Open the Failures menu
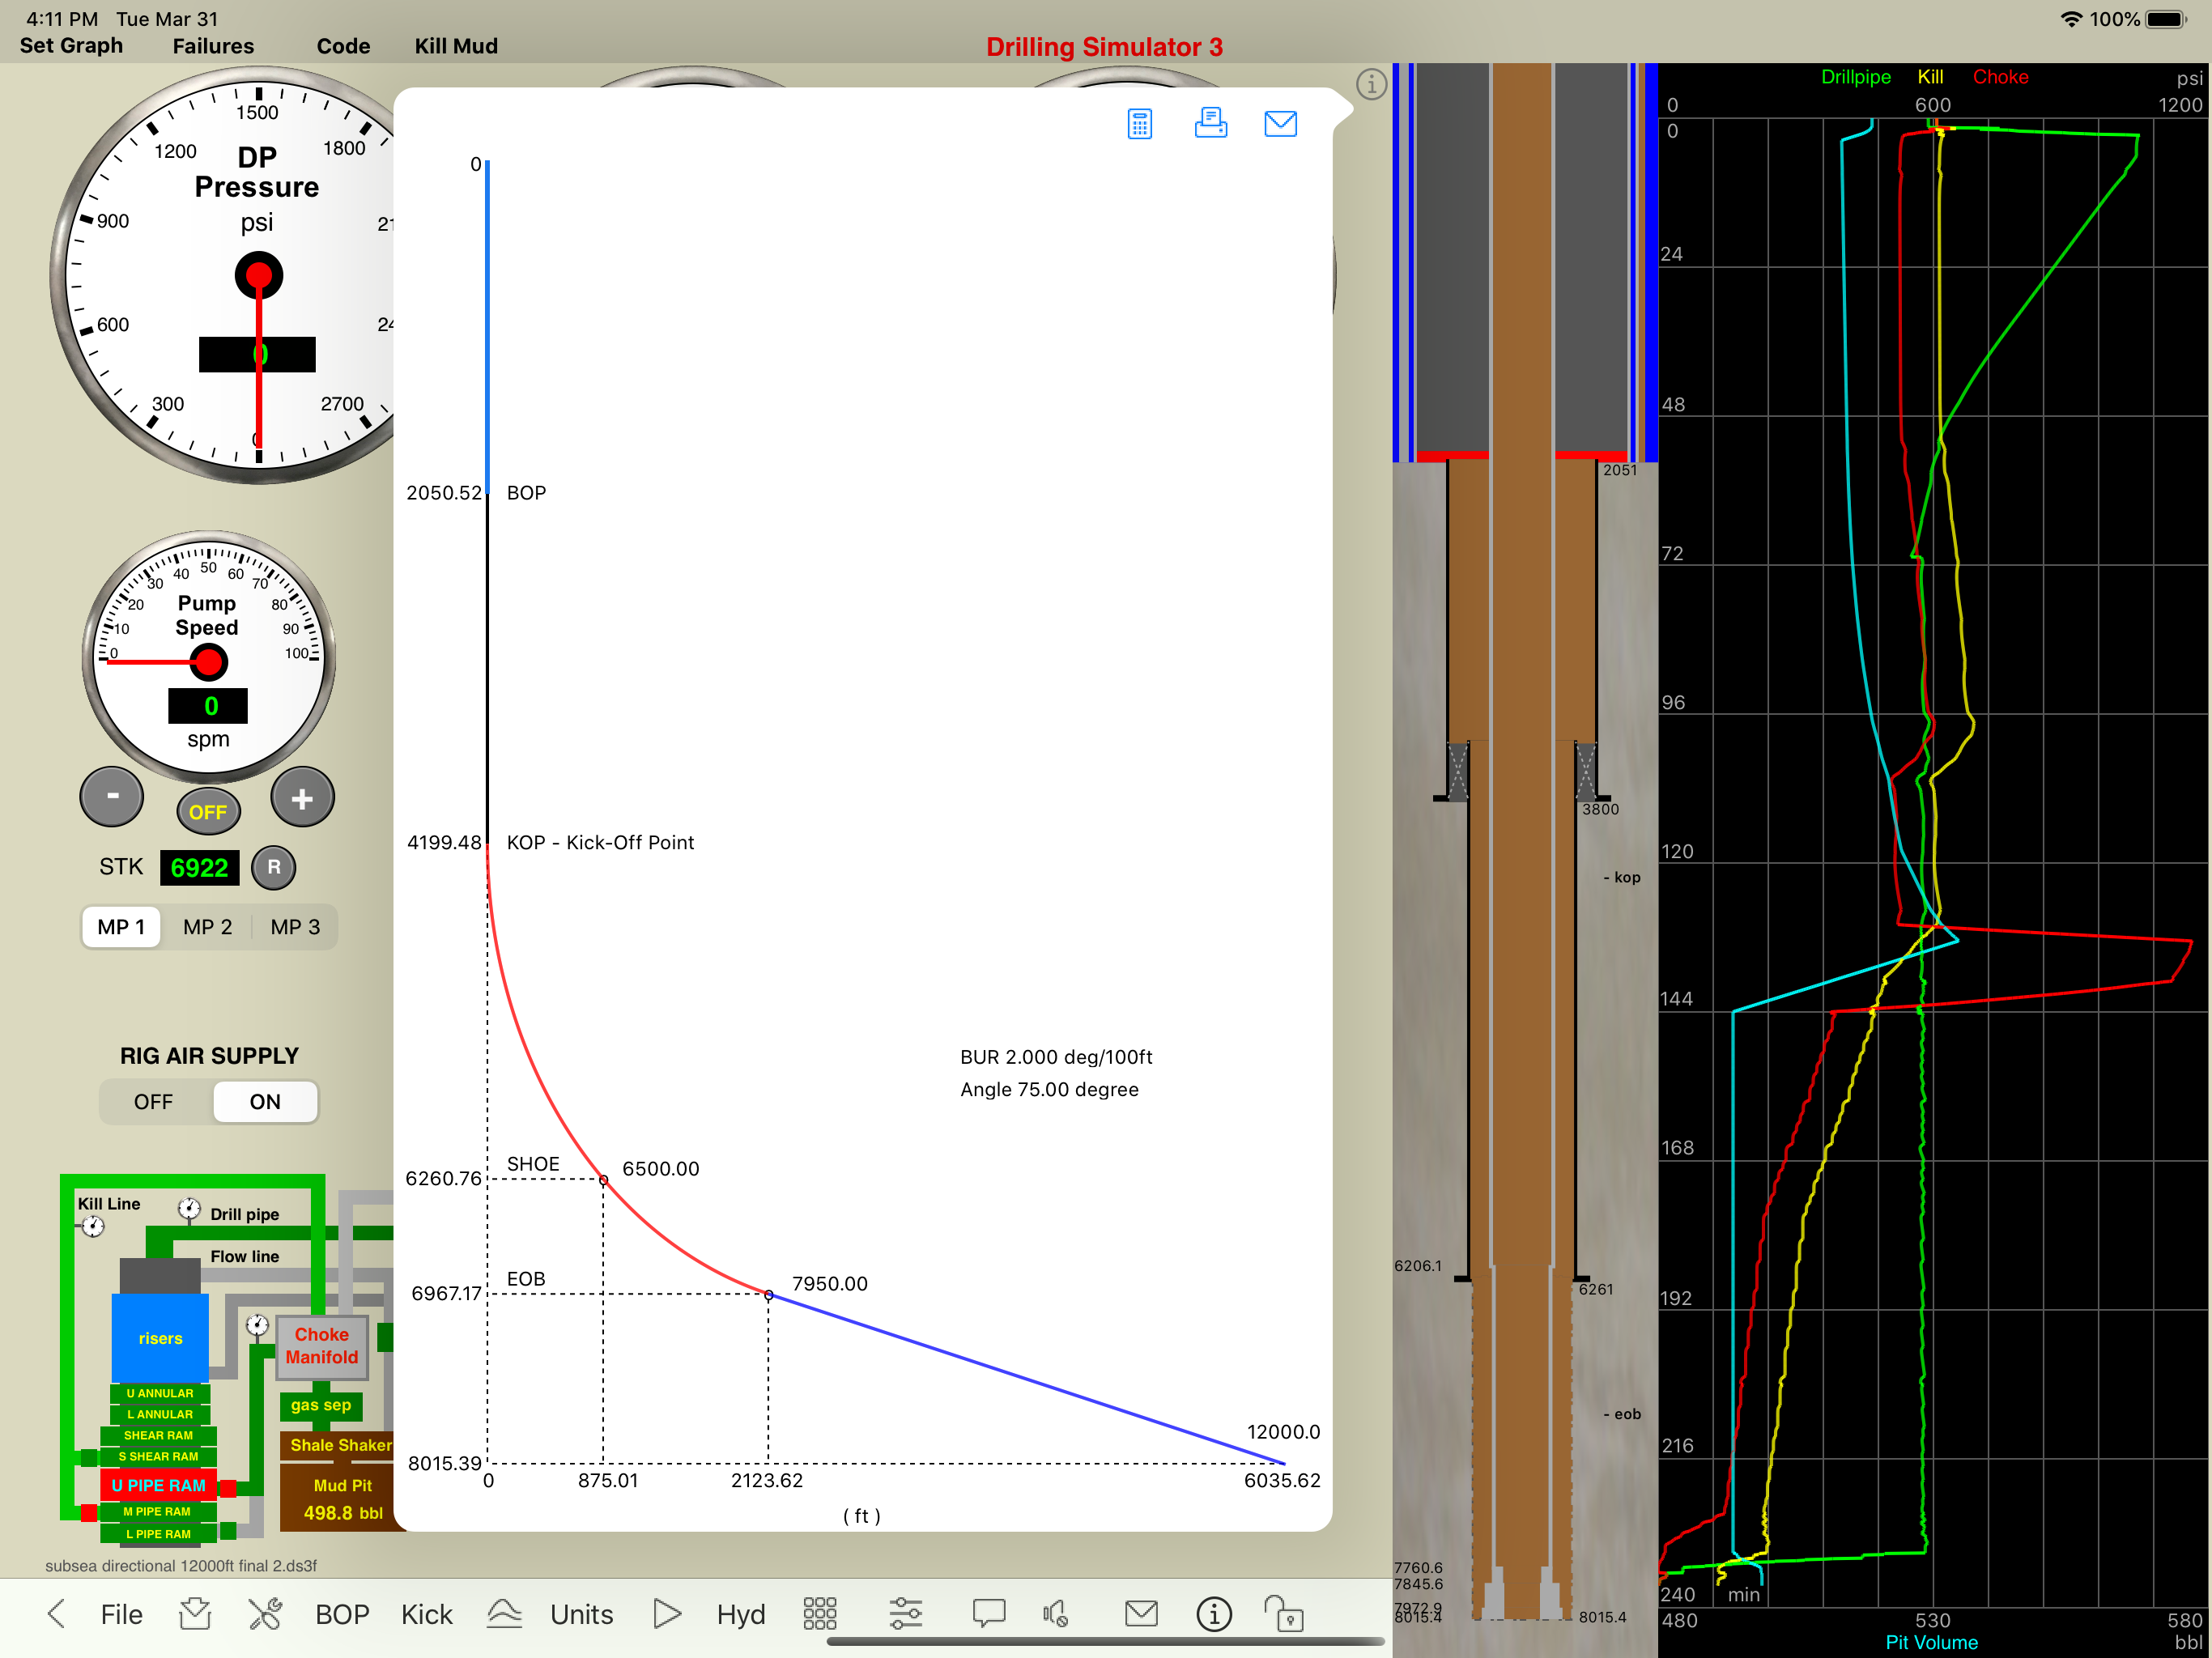This screenshot has width=2212, height=1658. click(213, 46)
